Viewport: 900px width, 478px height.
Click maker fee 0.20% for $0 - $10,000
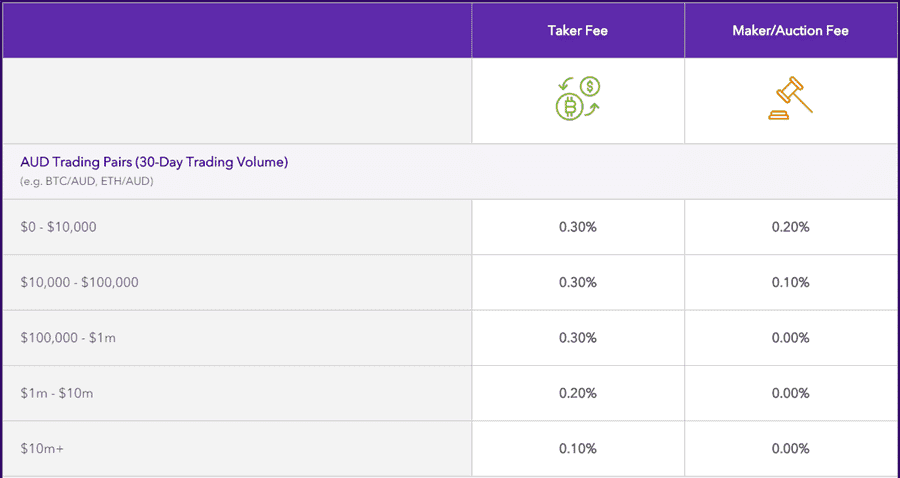pyautogui.click(x=790, y=227)
